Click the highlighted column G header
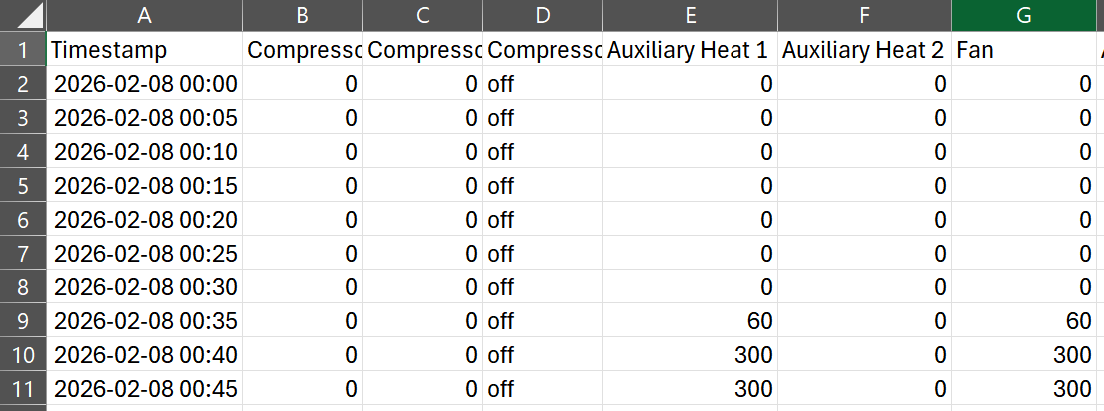This screenshot has height=411, width=1104. coord(1025,15)
